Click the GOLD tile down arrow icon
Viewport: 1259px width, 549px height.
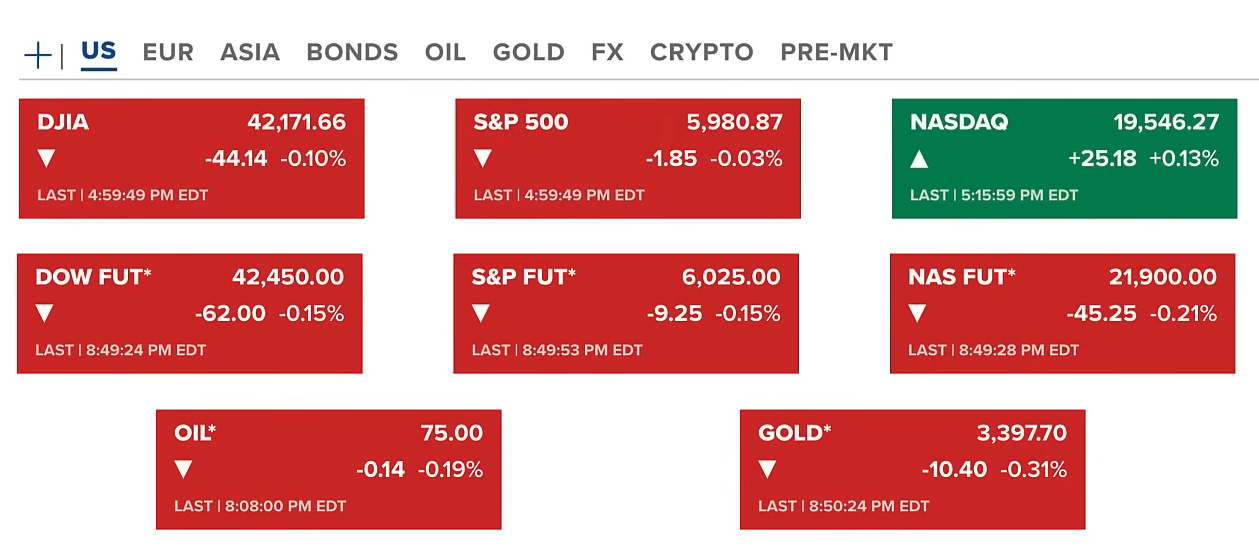point(767,469)
